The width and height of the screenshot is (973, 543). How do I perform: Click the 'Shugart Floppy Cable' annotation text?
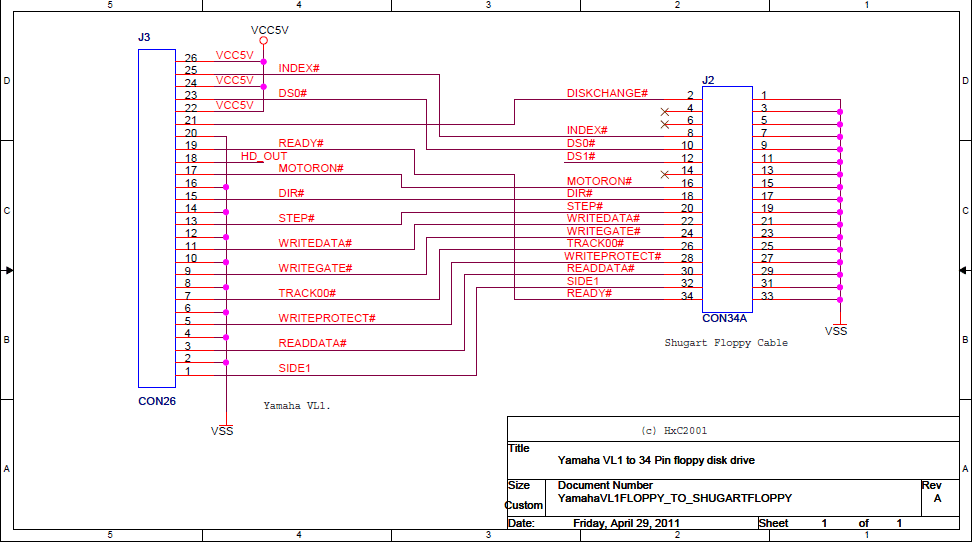(726, 343)
